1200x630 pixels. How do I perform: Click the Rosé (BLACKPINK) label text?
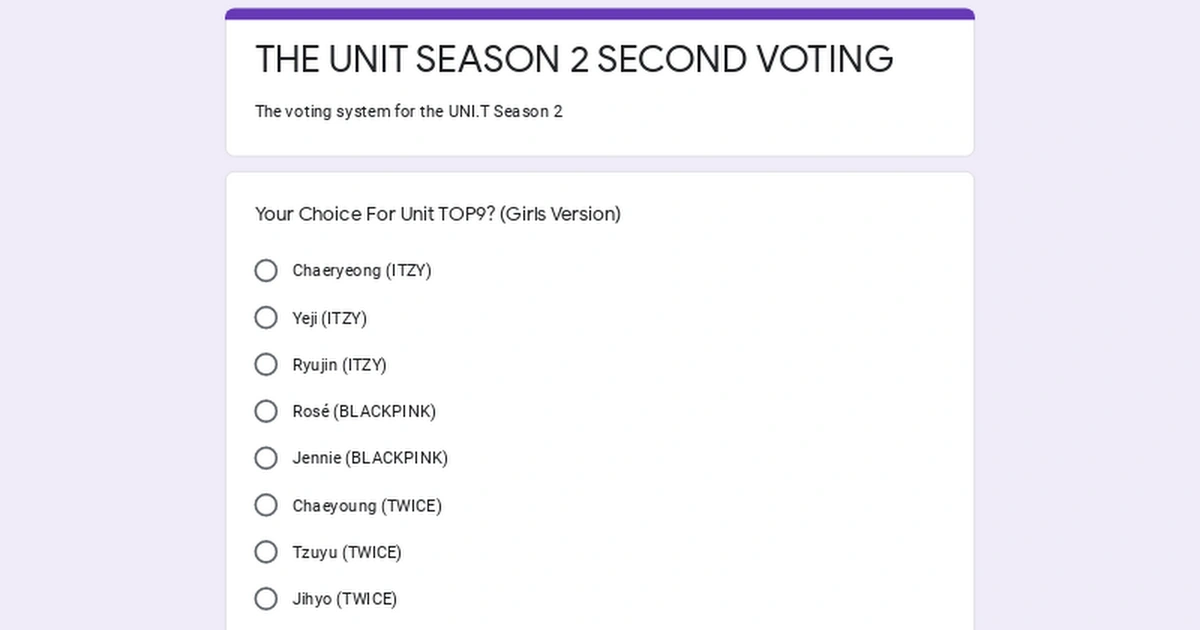pyautogui.click(x=364, y=411)
